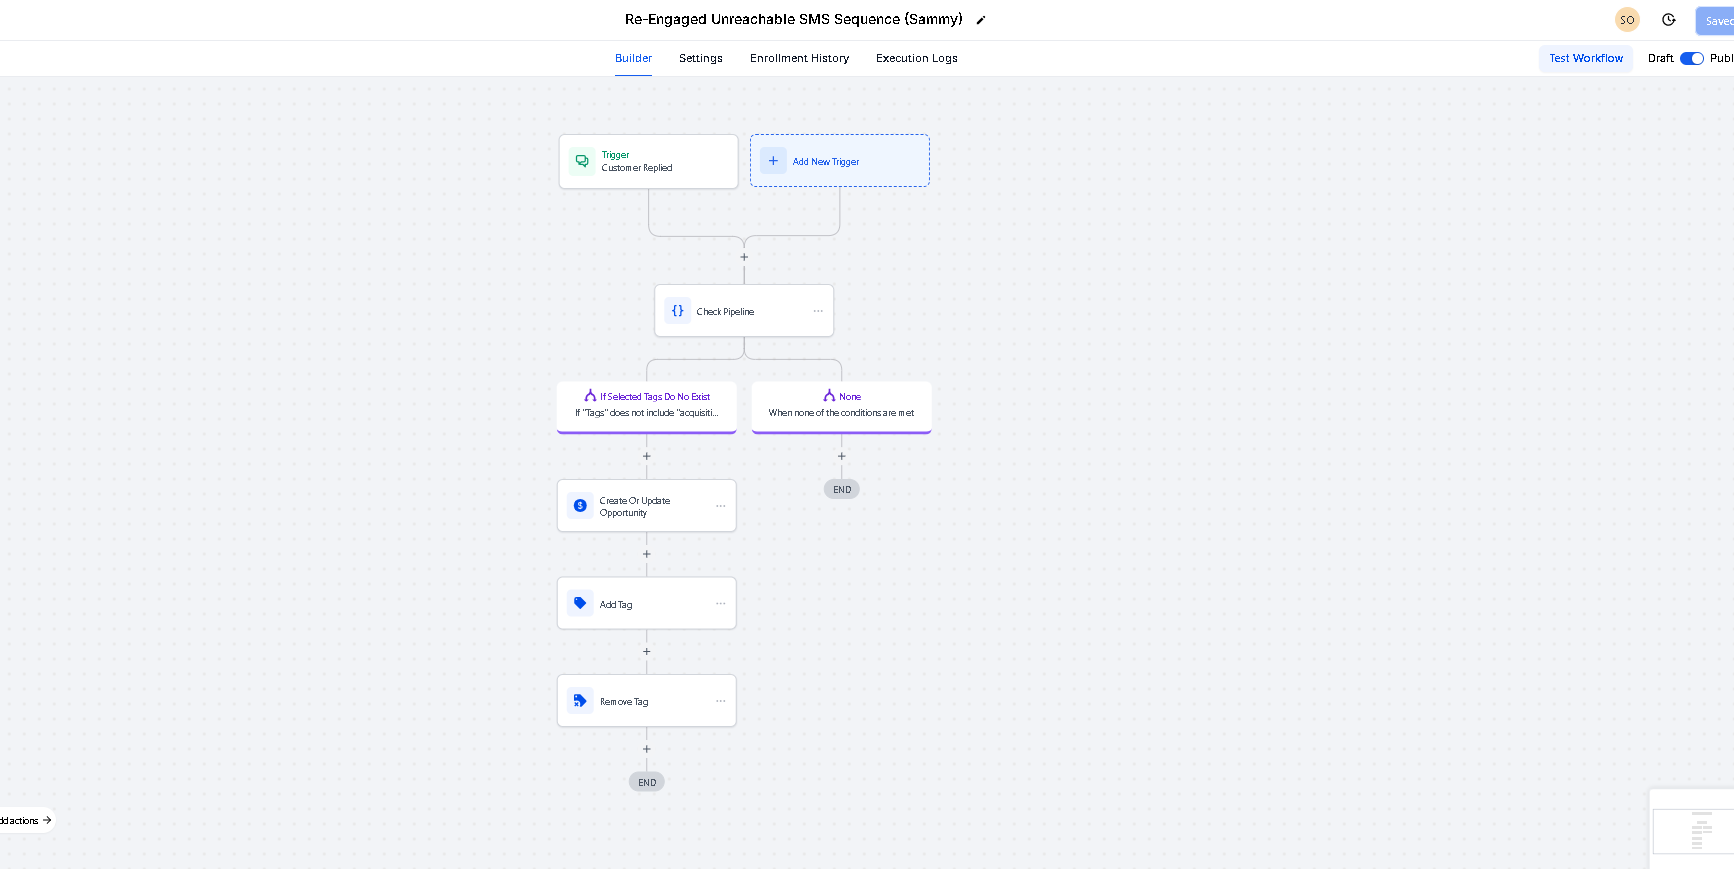Click the Customer Replied trigger icon
This screenshot has width=1734, height=869.
pyautogui.click(x=582, y=161)
